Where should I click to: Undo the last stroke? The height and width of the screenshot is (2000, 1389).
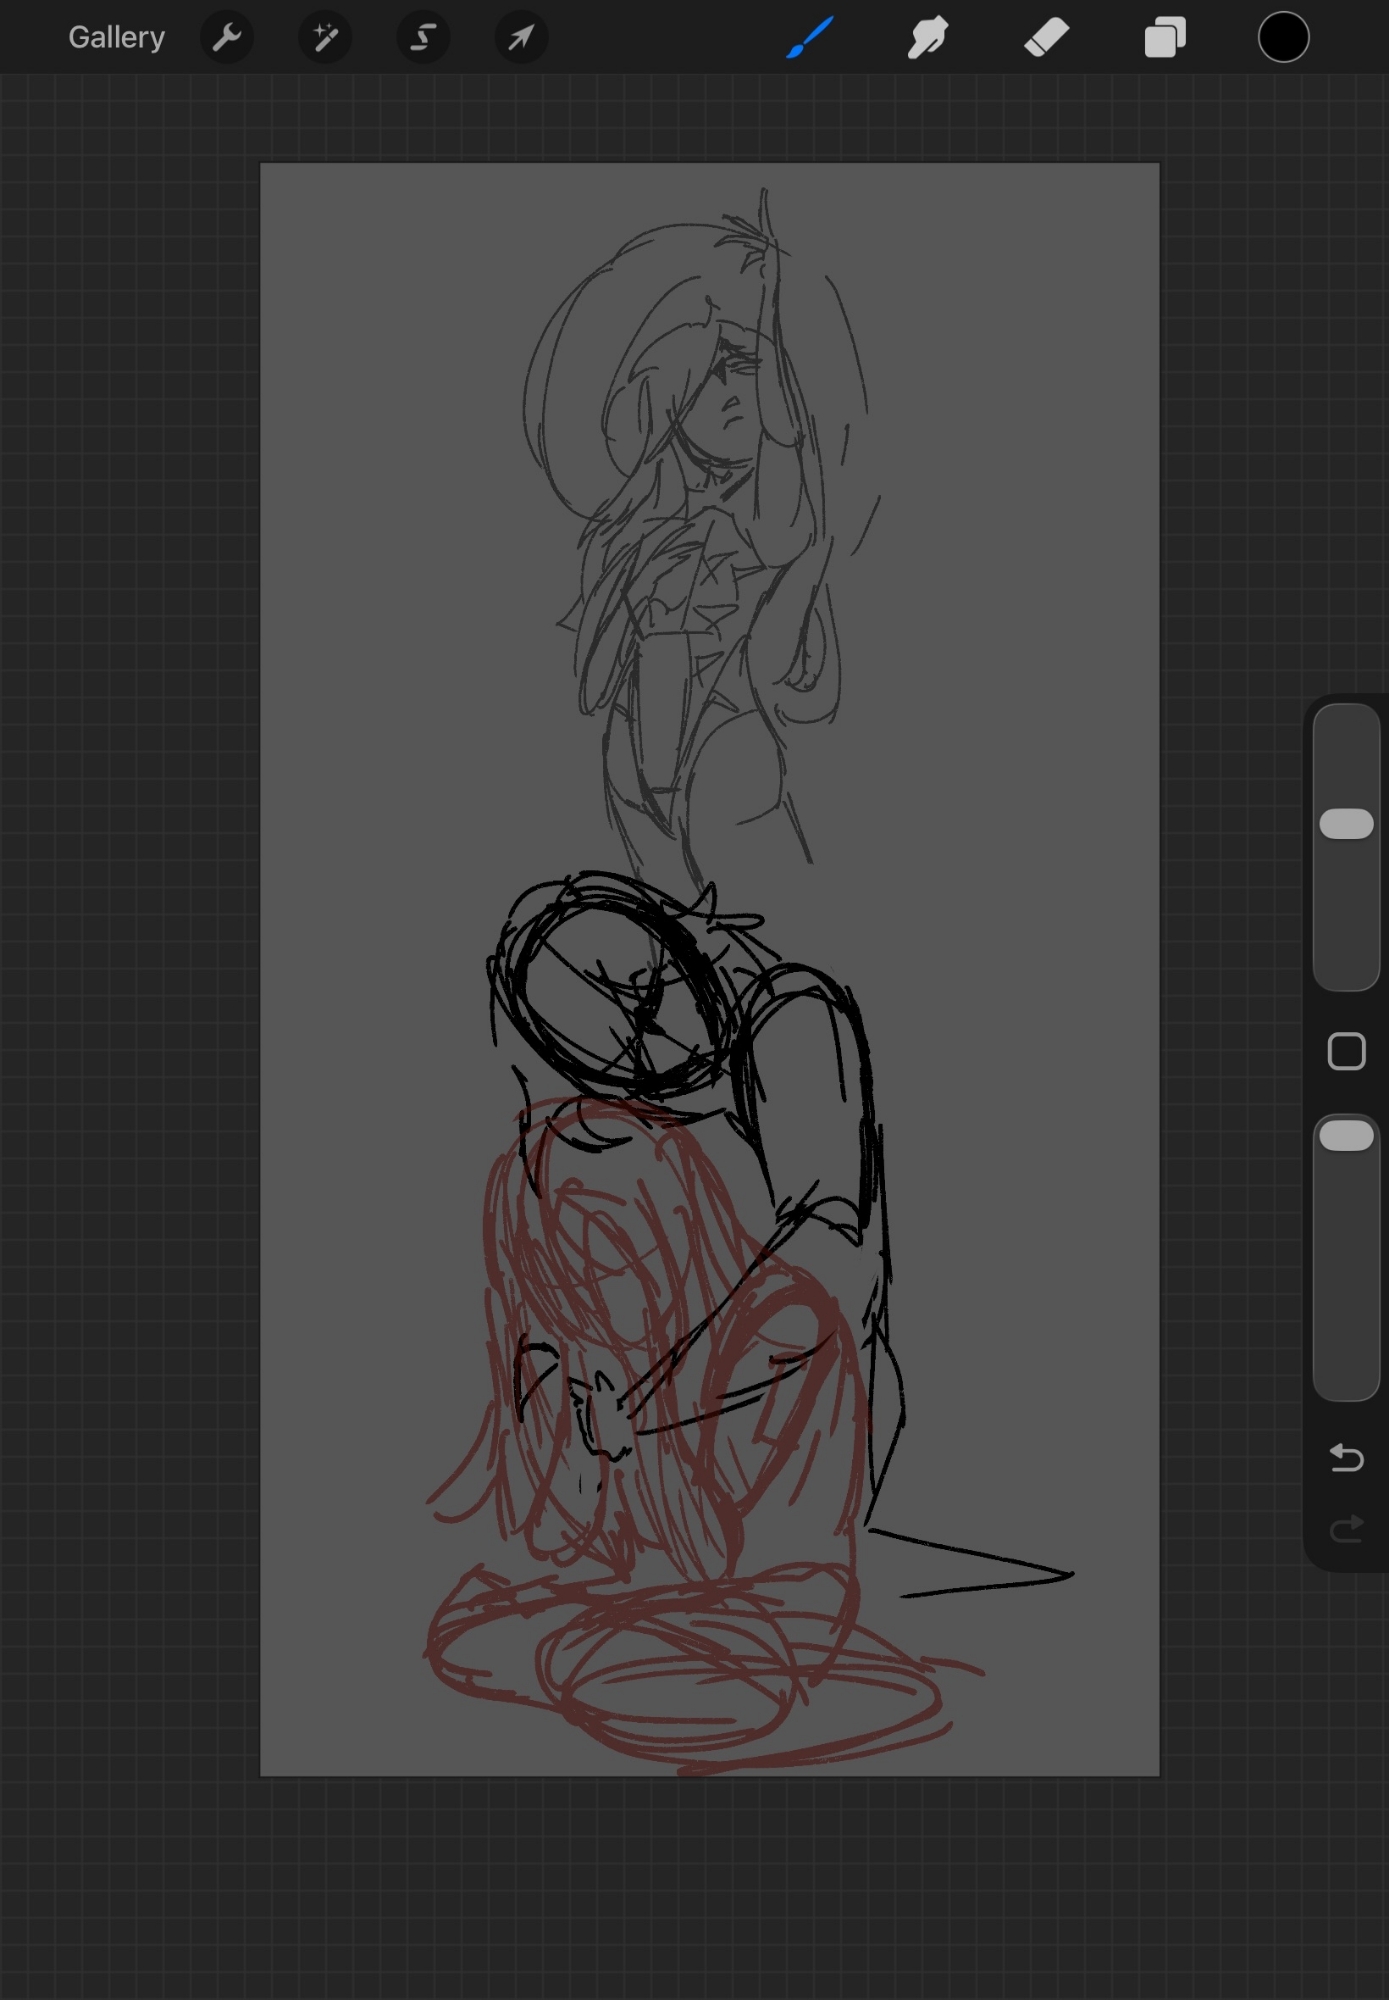(x=1346, y=1458)
